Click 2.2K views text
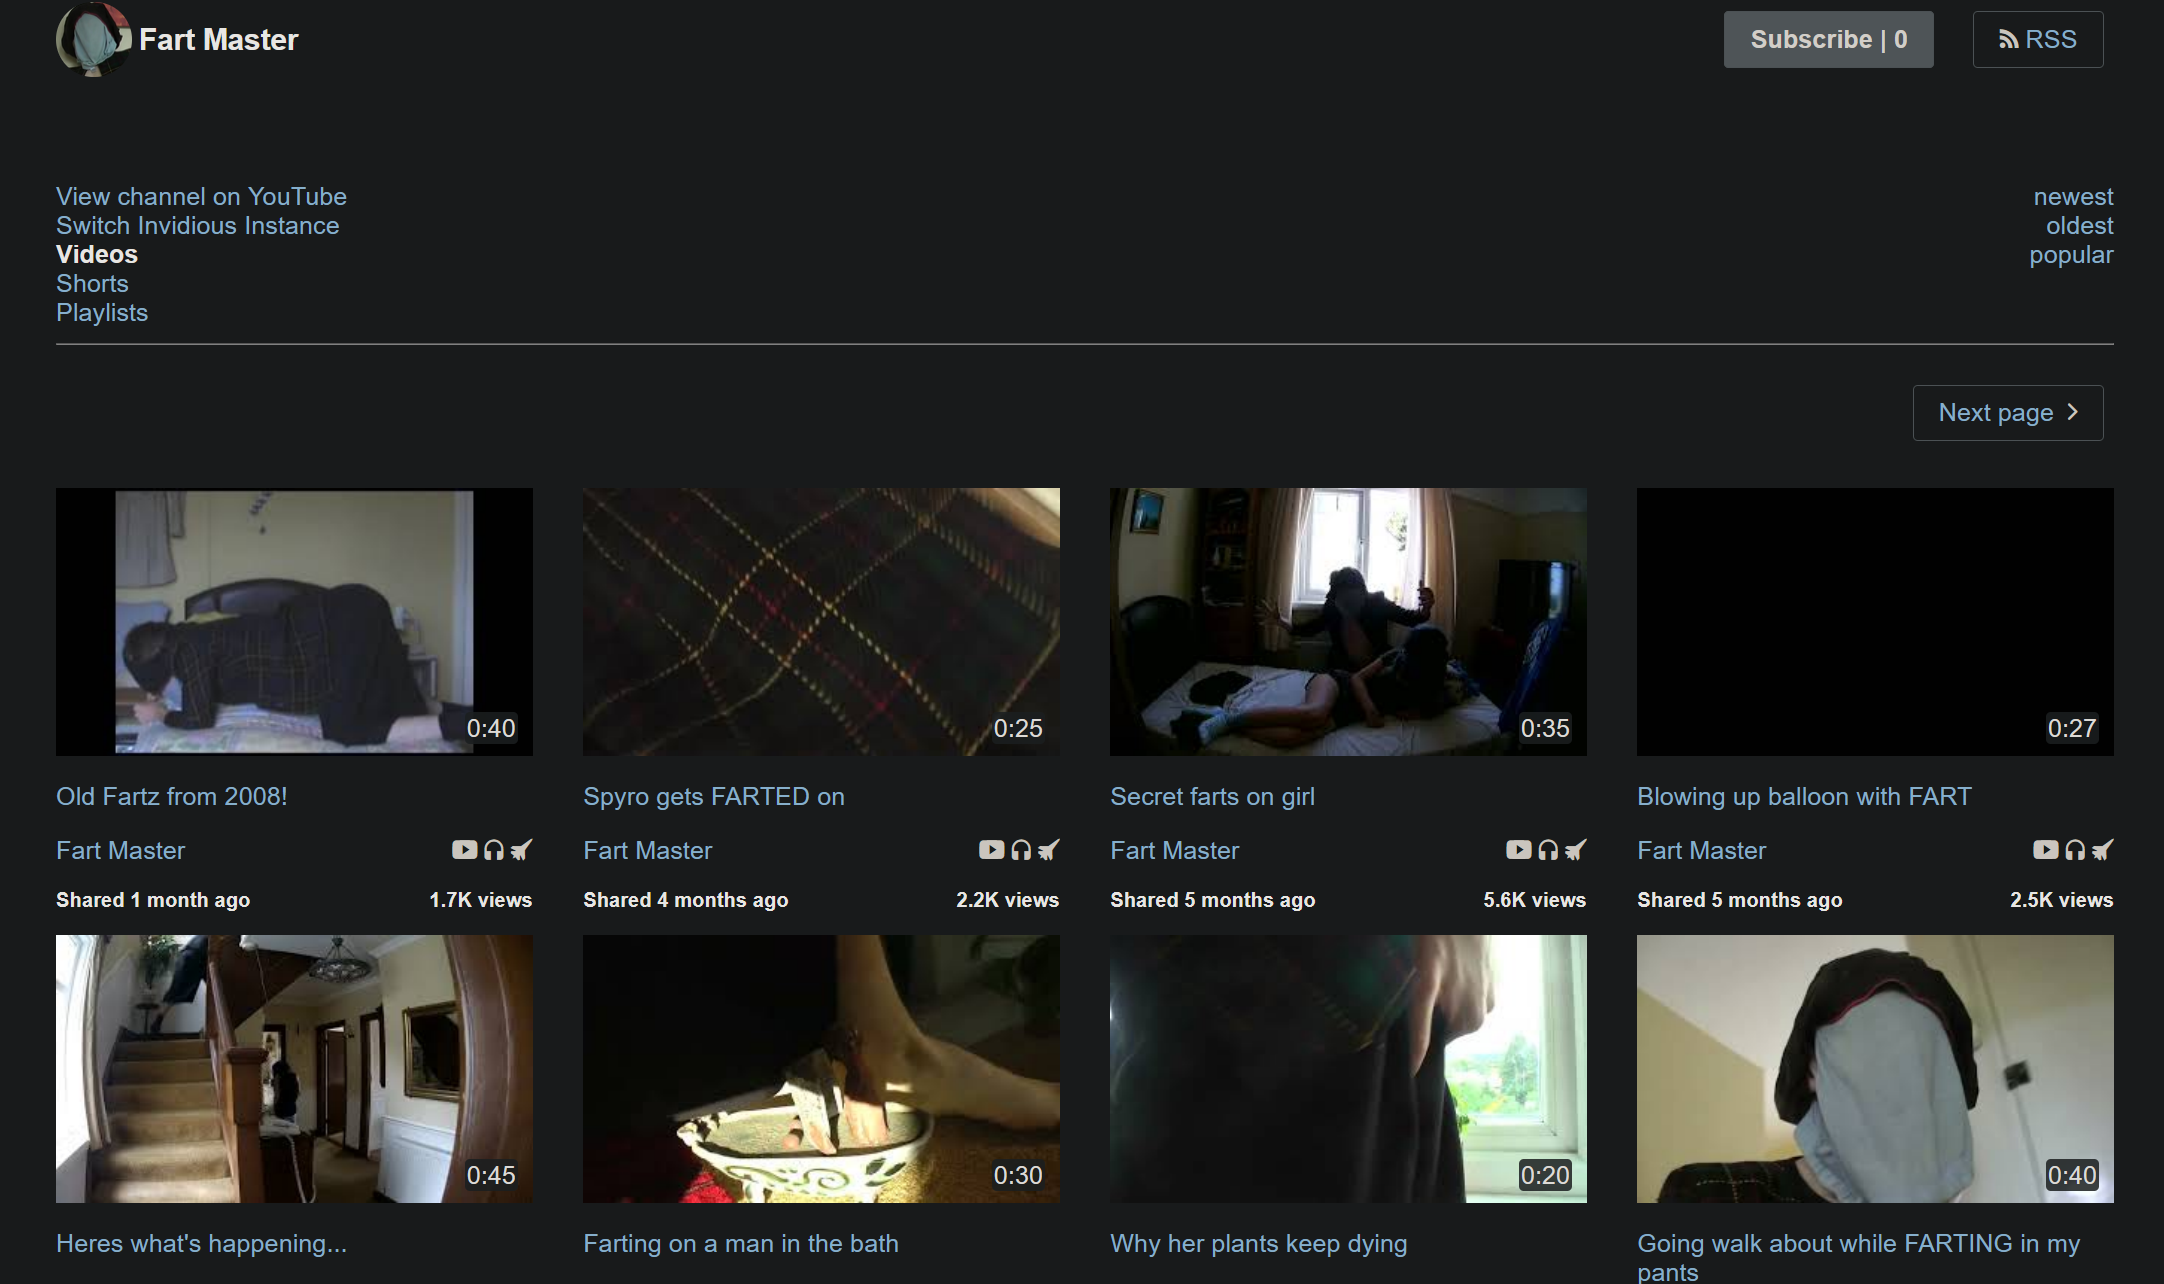This screenshot has height=1284, width=2164. [1008, 899]
